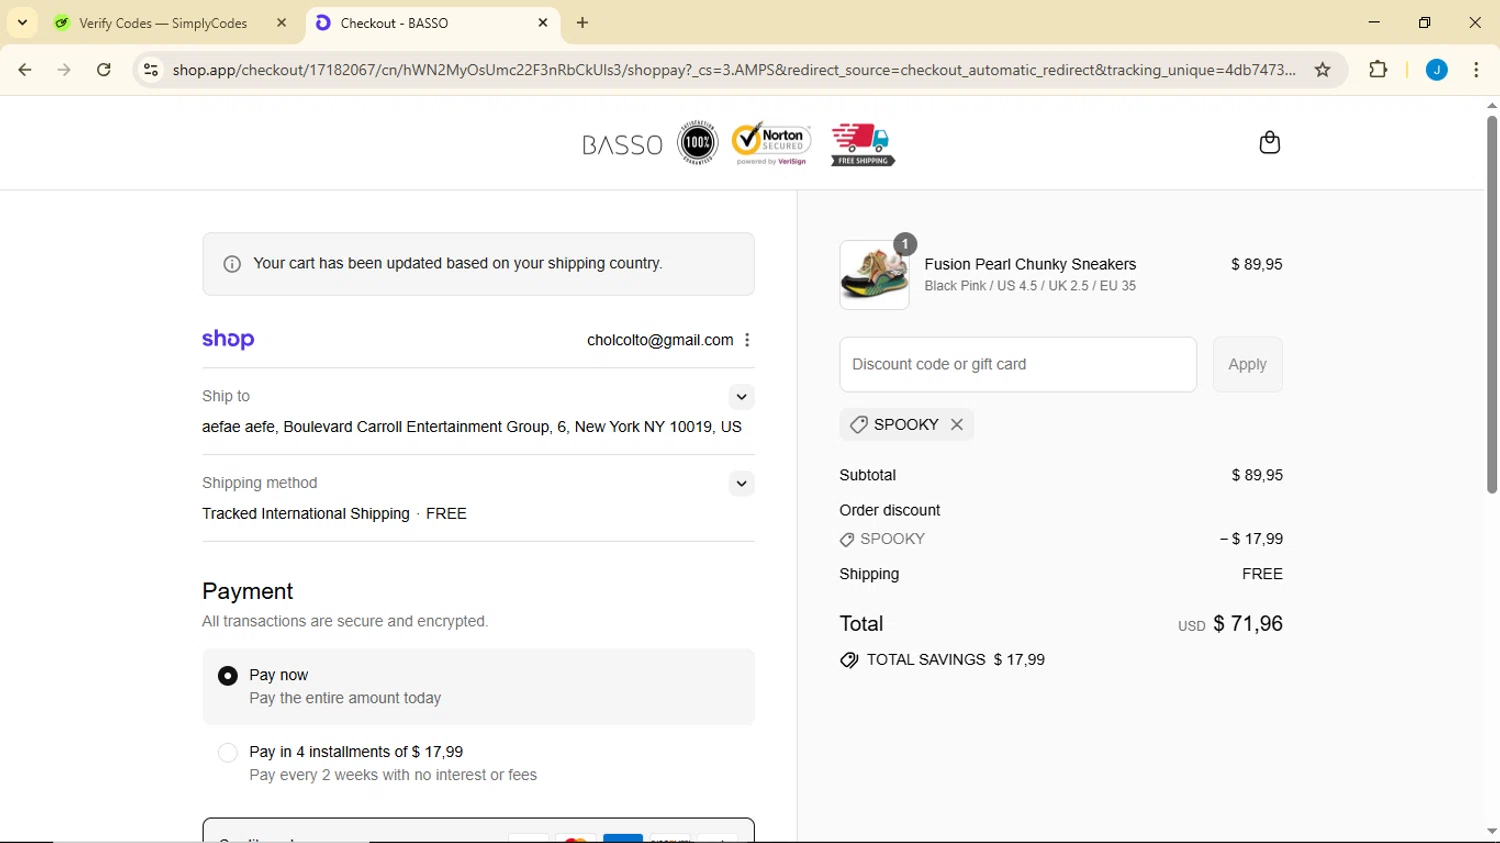View site information icon in address bar

[x=151, y=70]
